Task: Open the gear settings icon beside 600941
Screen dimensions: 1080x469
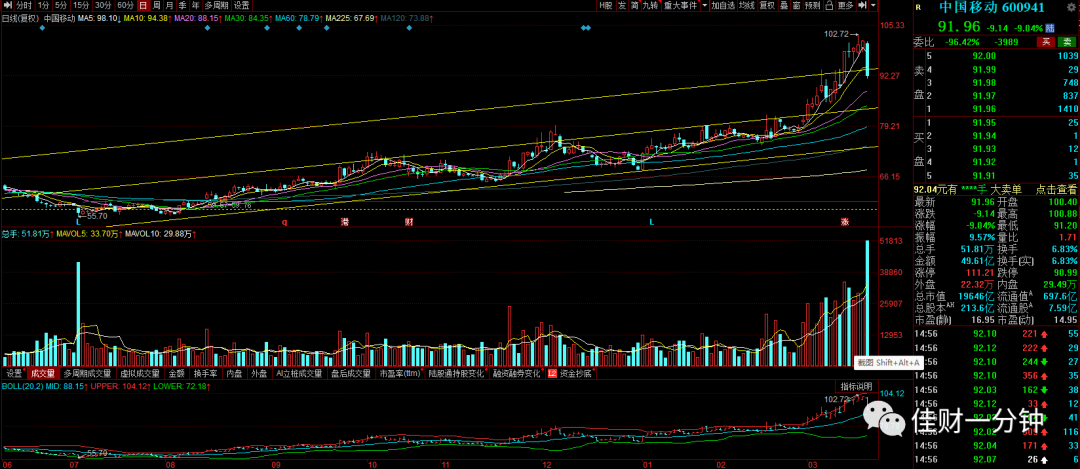Action: pos(1070,7)
